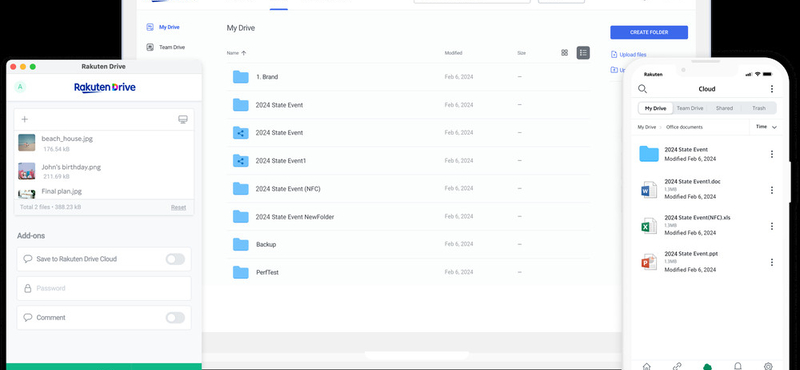Click the CREATE FOLDER button
Image resolution: width=800 pixels, height=370 pixels.
649,32
